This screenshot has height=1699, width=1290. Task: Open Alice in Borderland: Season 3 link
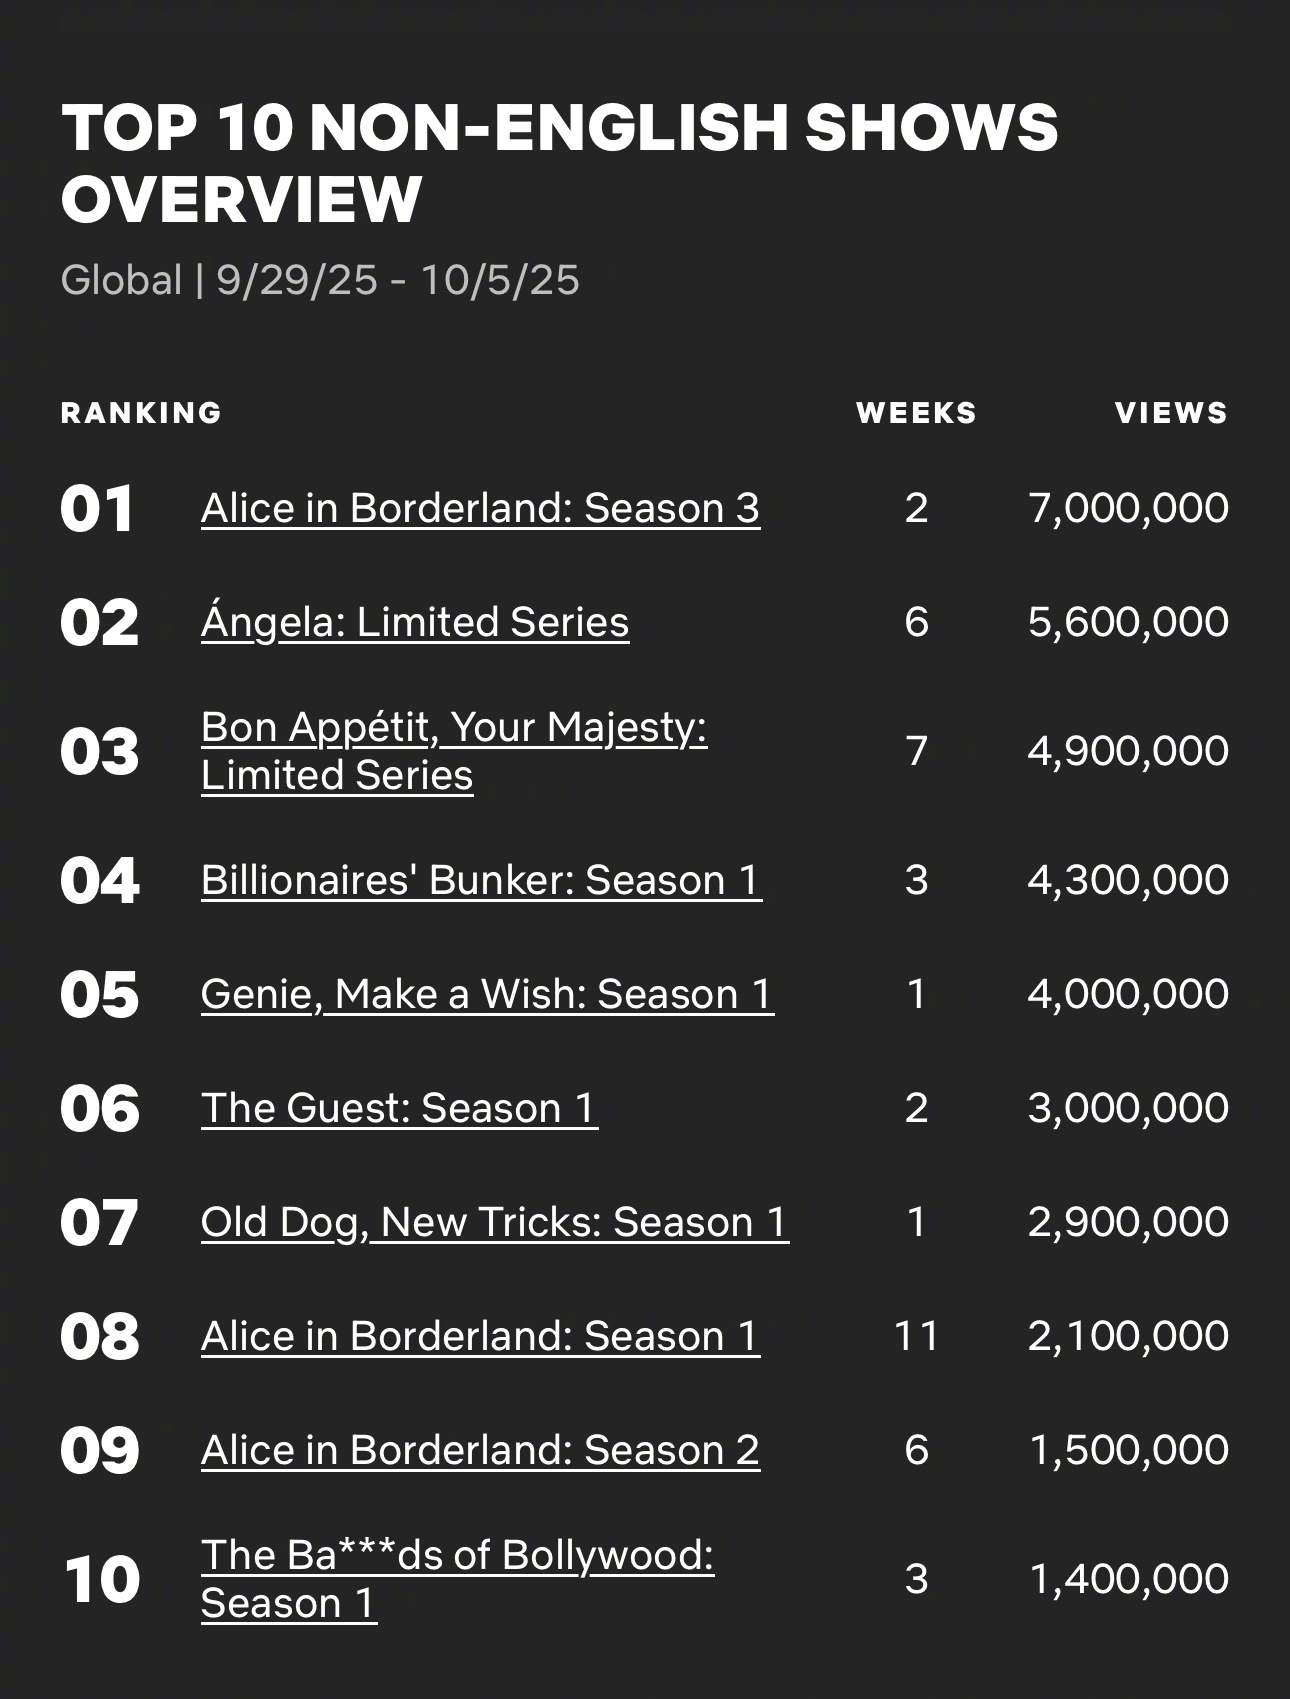(x=480, y=508)
